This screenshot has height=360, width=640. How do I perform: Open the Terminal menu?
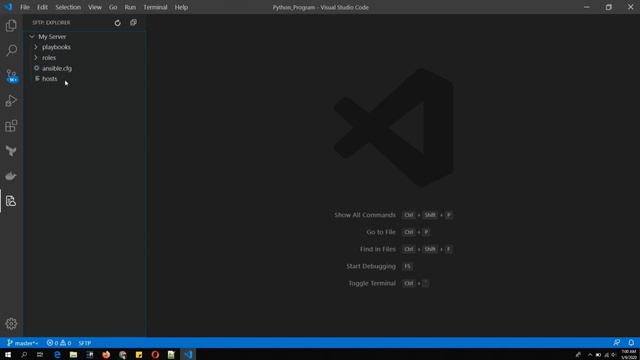pyautogui.click(x=156, y=7)
